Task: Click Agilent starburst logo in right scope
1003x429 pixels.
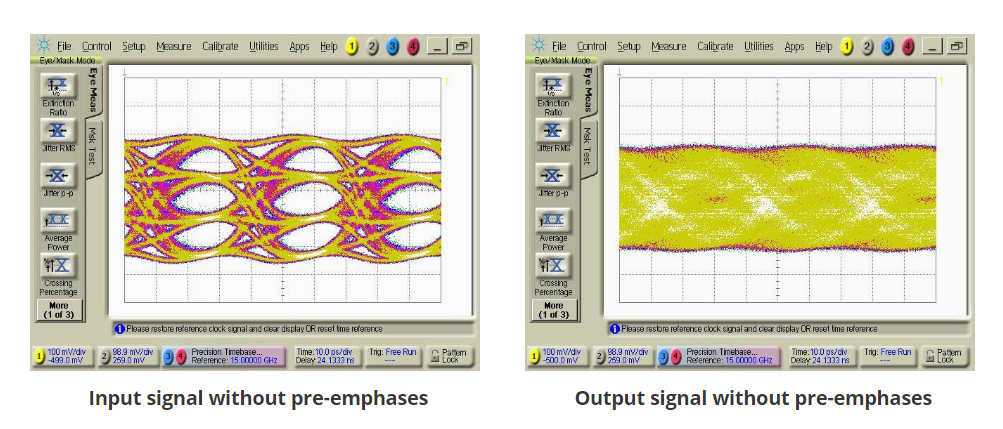Action: [538, 46]
